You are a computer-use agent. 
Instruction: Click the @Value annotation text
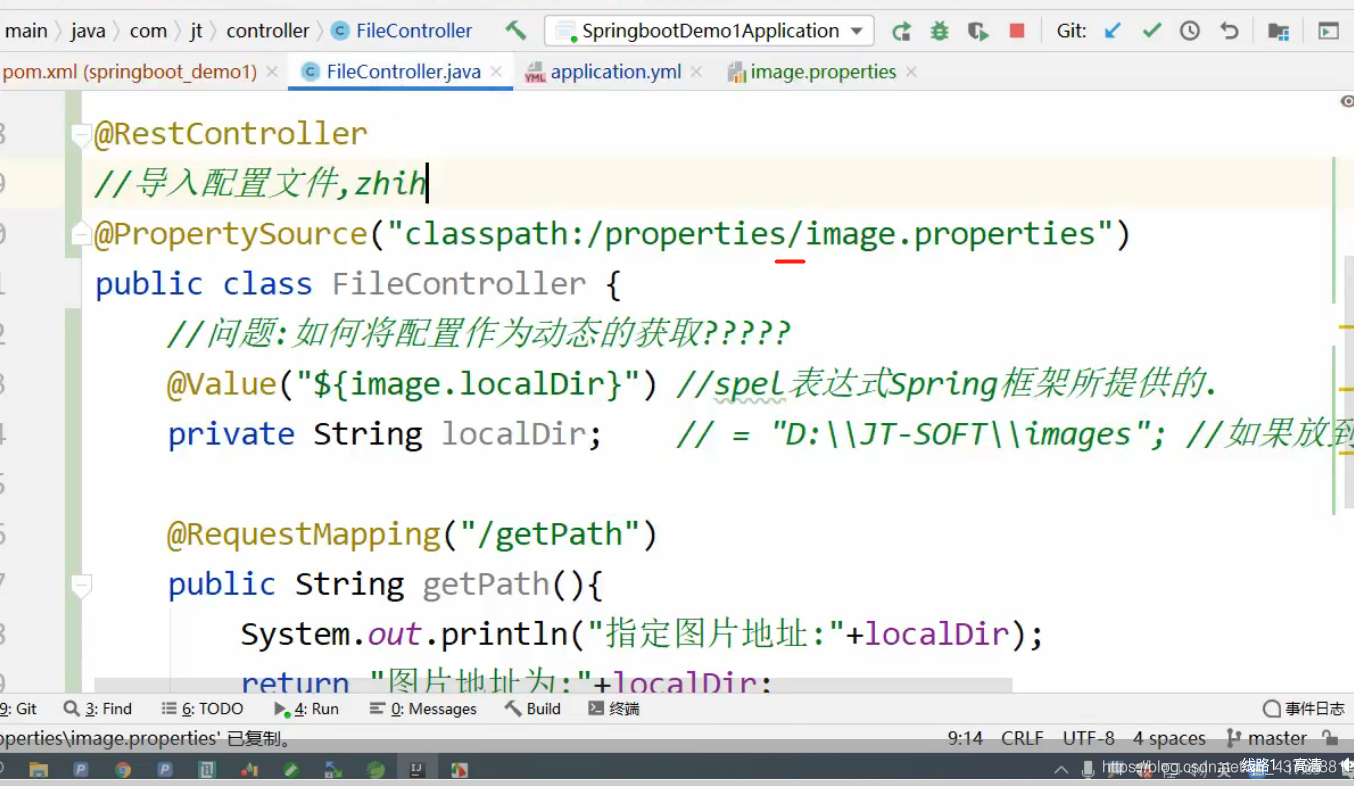pos(222,384)
